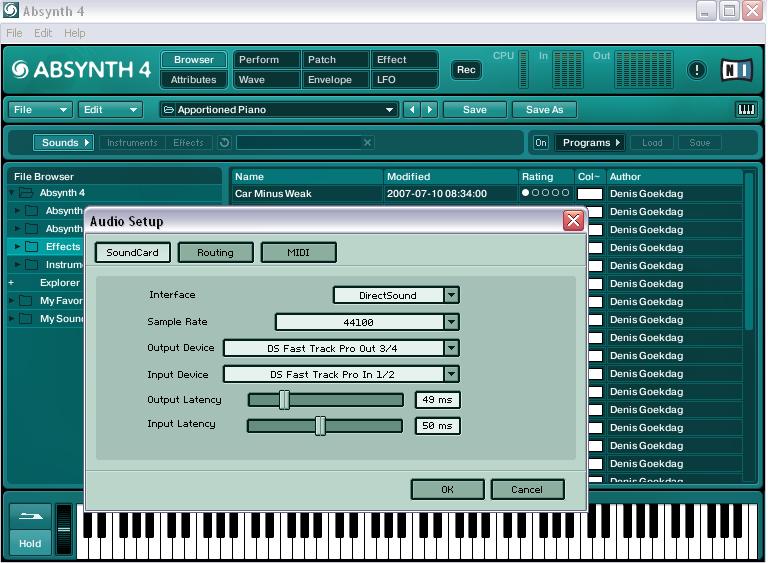
Task: Click the pitch wheel beside Hold
Action: 64,529
